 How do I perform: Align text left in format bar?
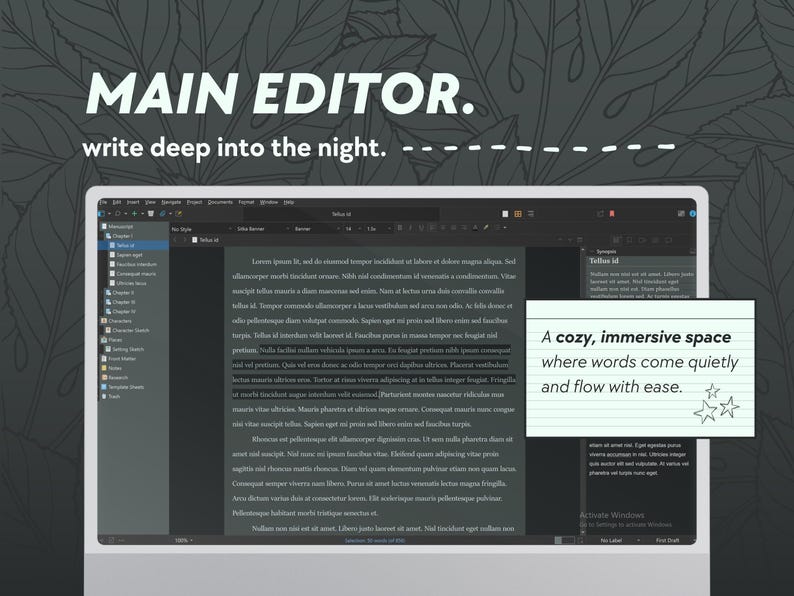[432, 228]
